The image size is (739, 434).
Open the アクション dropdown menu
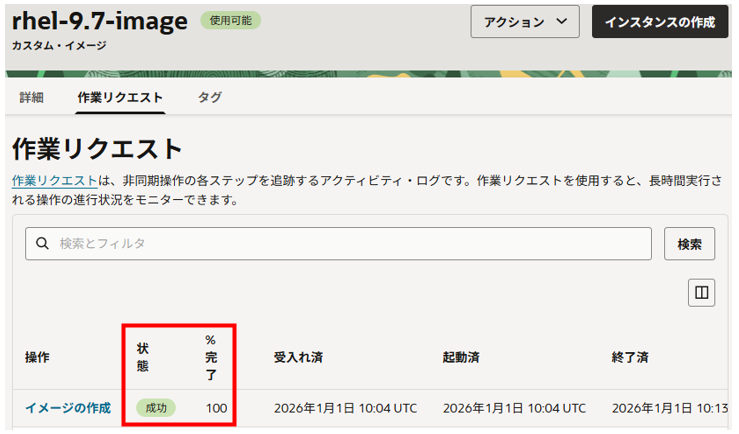tap(525, 22)
